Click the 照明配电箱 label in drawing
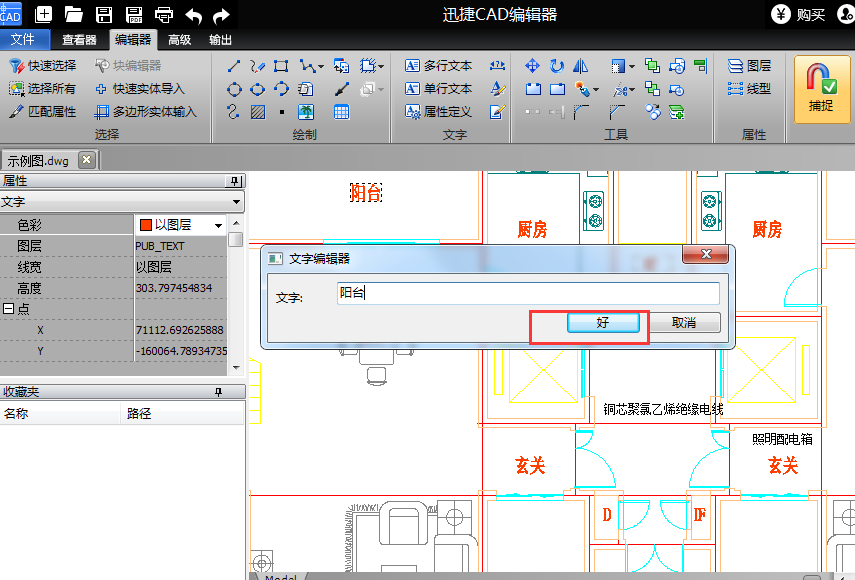The height and width of the screenshot is (580, 855). coord(782,439)
